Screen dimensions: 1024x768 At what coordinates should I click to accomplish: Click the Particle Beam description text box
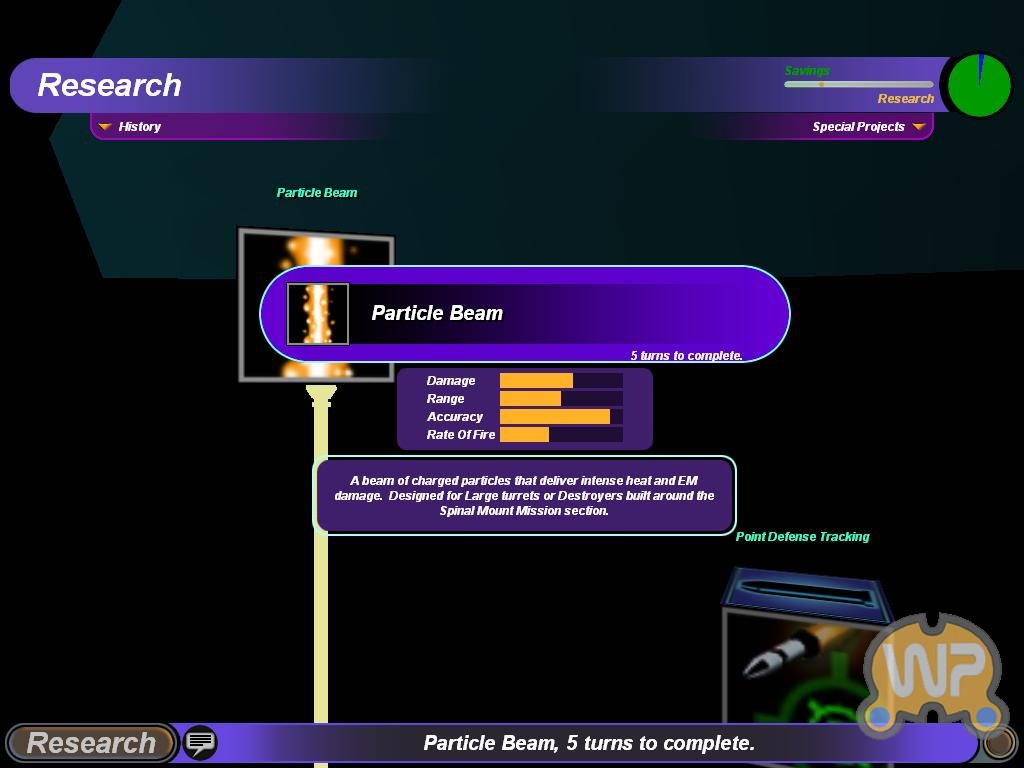[525, 495]
